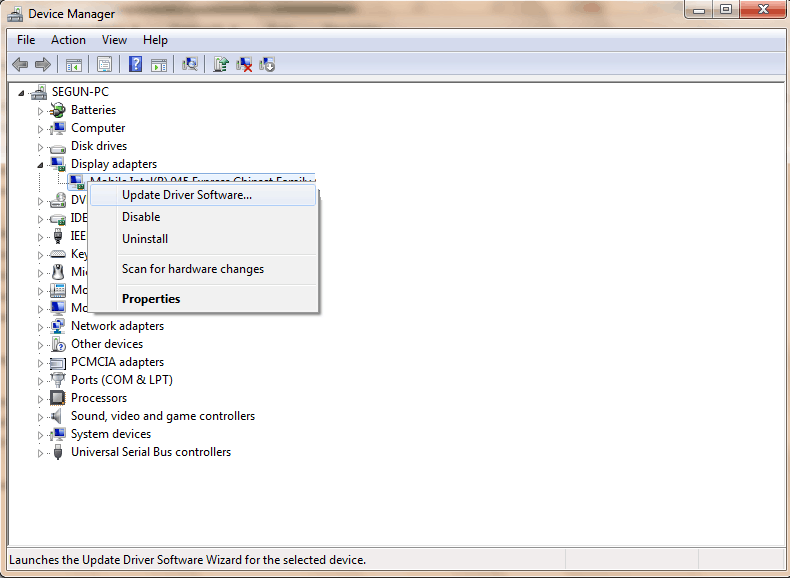Click the Device Manager title bar icon

pyautogui.click(x=15, y=14)
